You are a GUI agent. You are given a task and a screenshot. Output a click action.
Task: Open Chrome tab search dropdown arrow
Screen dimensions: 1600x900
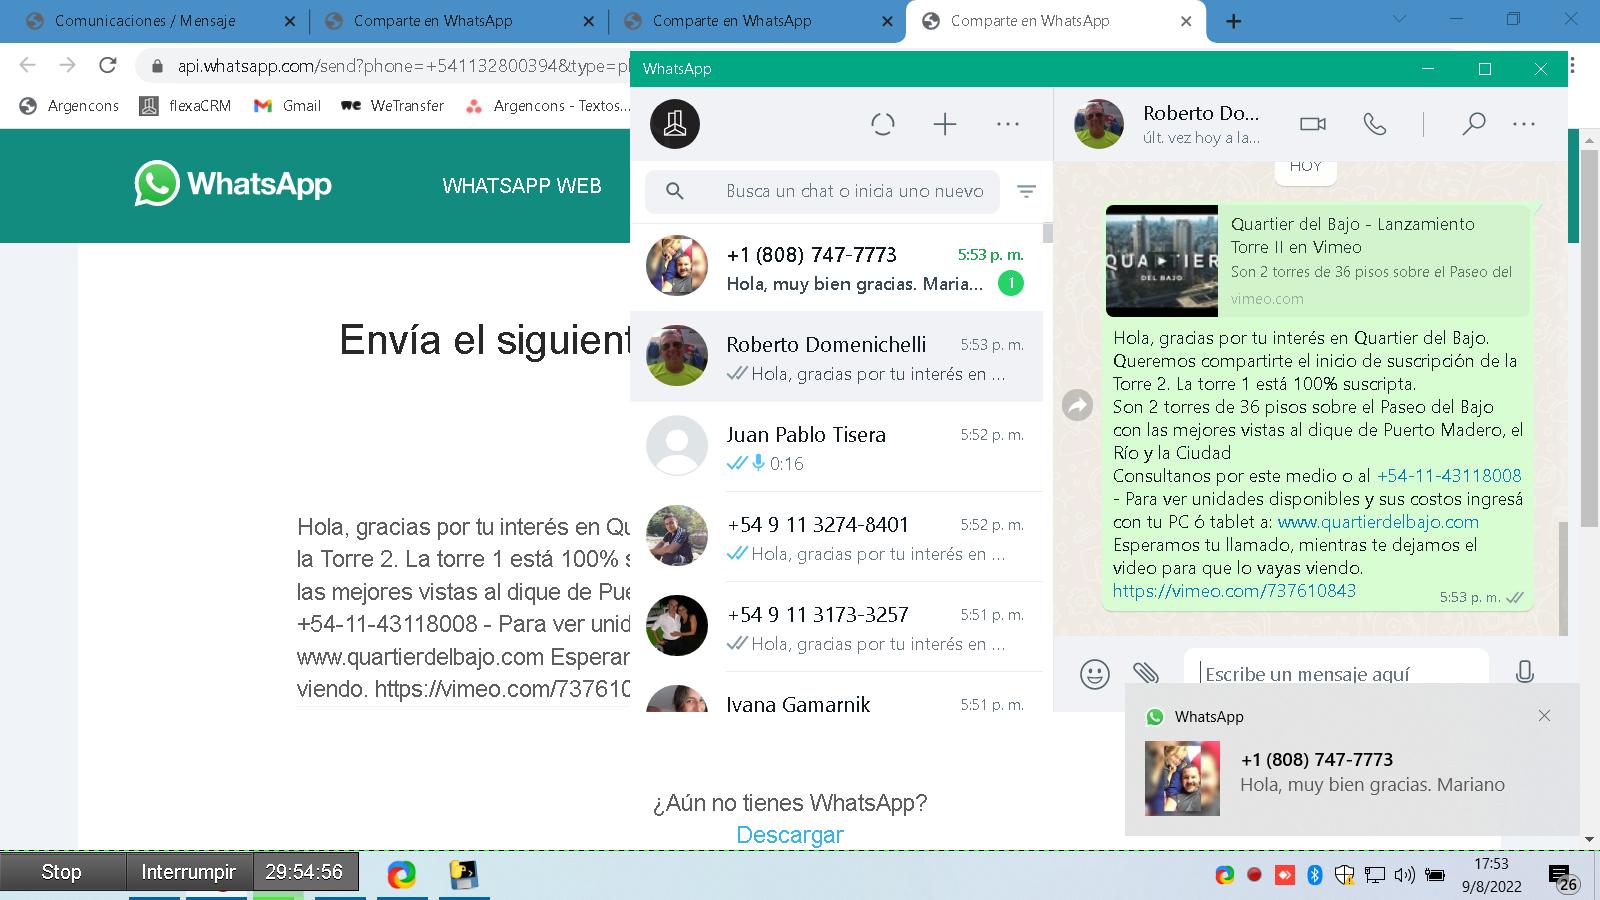[1400, 19]
